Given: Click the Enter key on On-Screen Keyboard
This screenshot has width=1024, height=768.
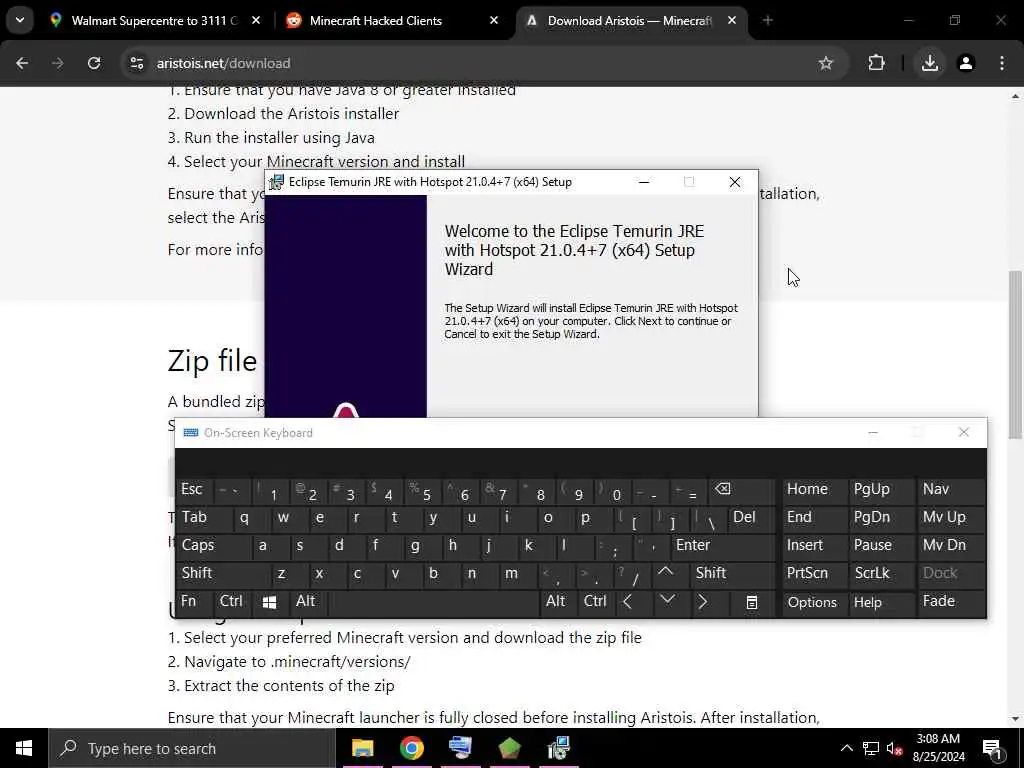Looking at the screenshot, I should click(x=722, y=545).
